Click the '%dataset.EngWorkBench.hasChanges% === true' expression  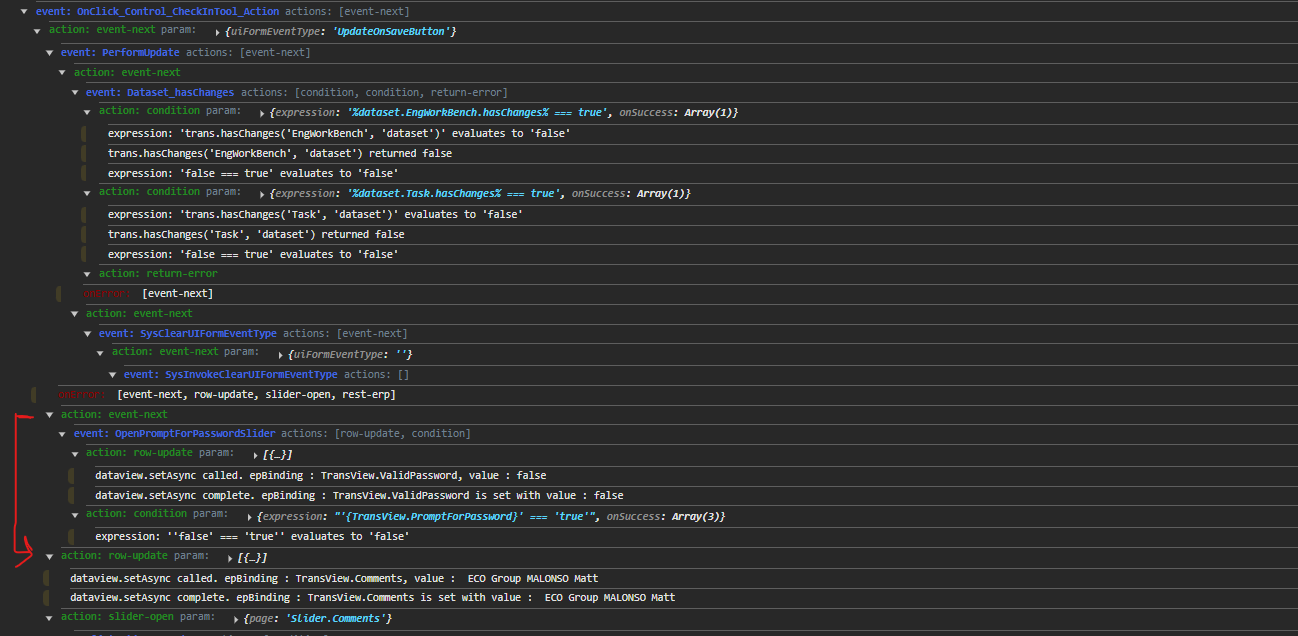(x=477, y=113)
